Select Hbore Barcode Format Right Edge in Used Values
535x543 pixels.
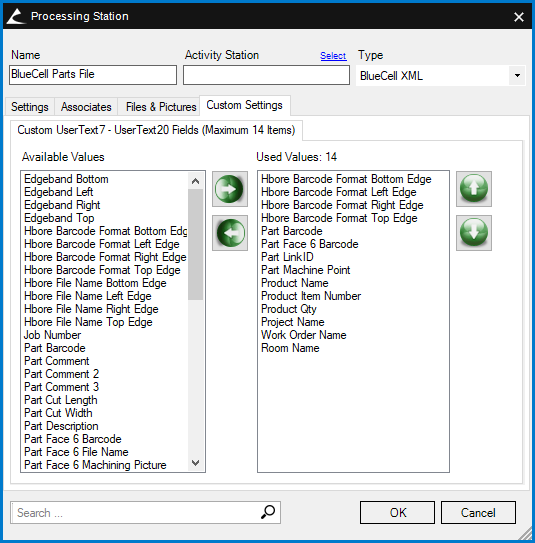(x=342, y=205)
